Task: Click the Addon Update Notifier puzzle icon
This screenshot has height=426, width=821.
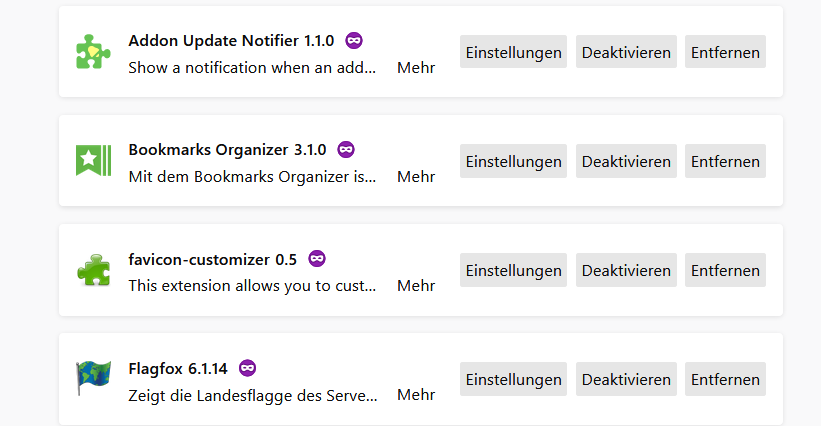Action: 94,52
